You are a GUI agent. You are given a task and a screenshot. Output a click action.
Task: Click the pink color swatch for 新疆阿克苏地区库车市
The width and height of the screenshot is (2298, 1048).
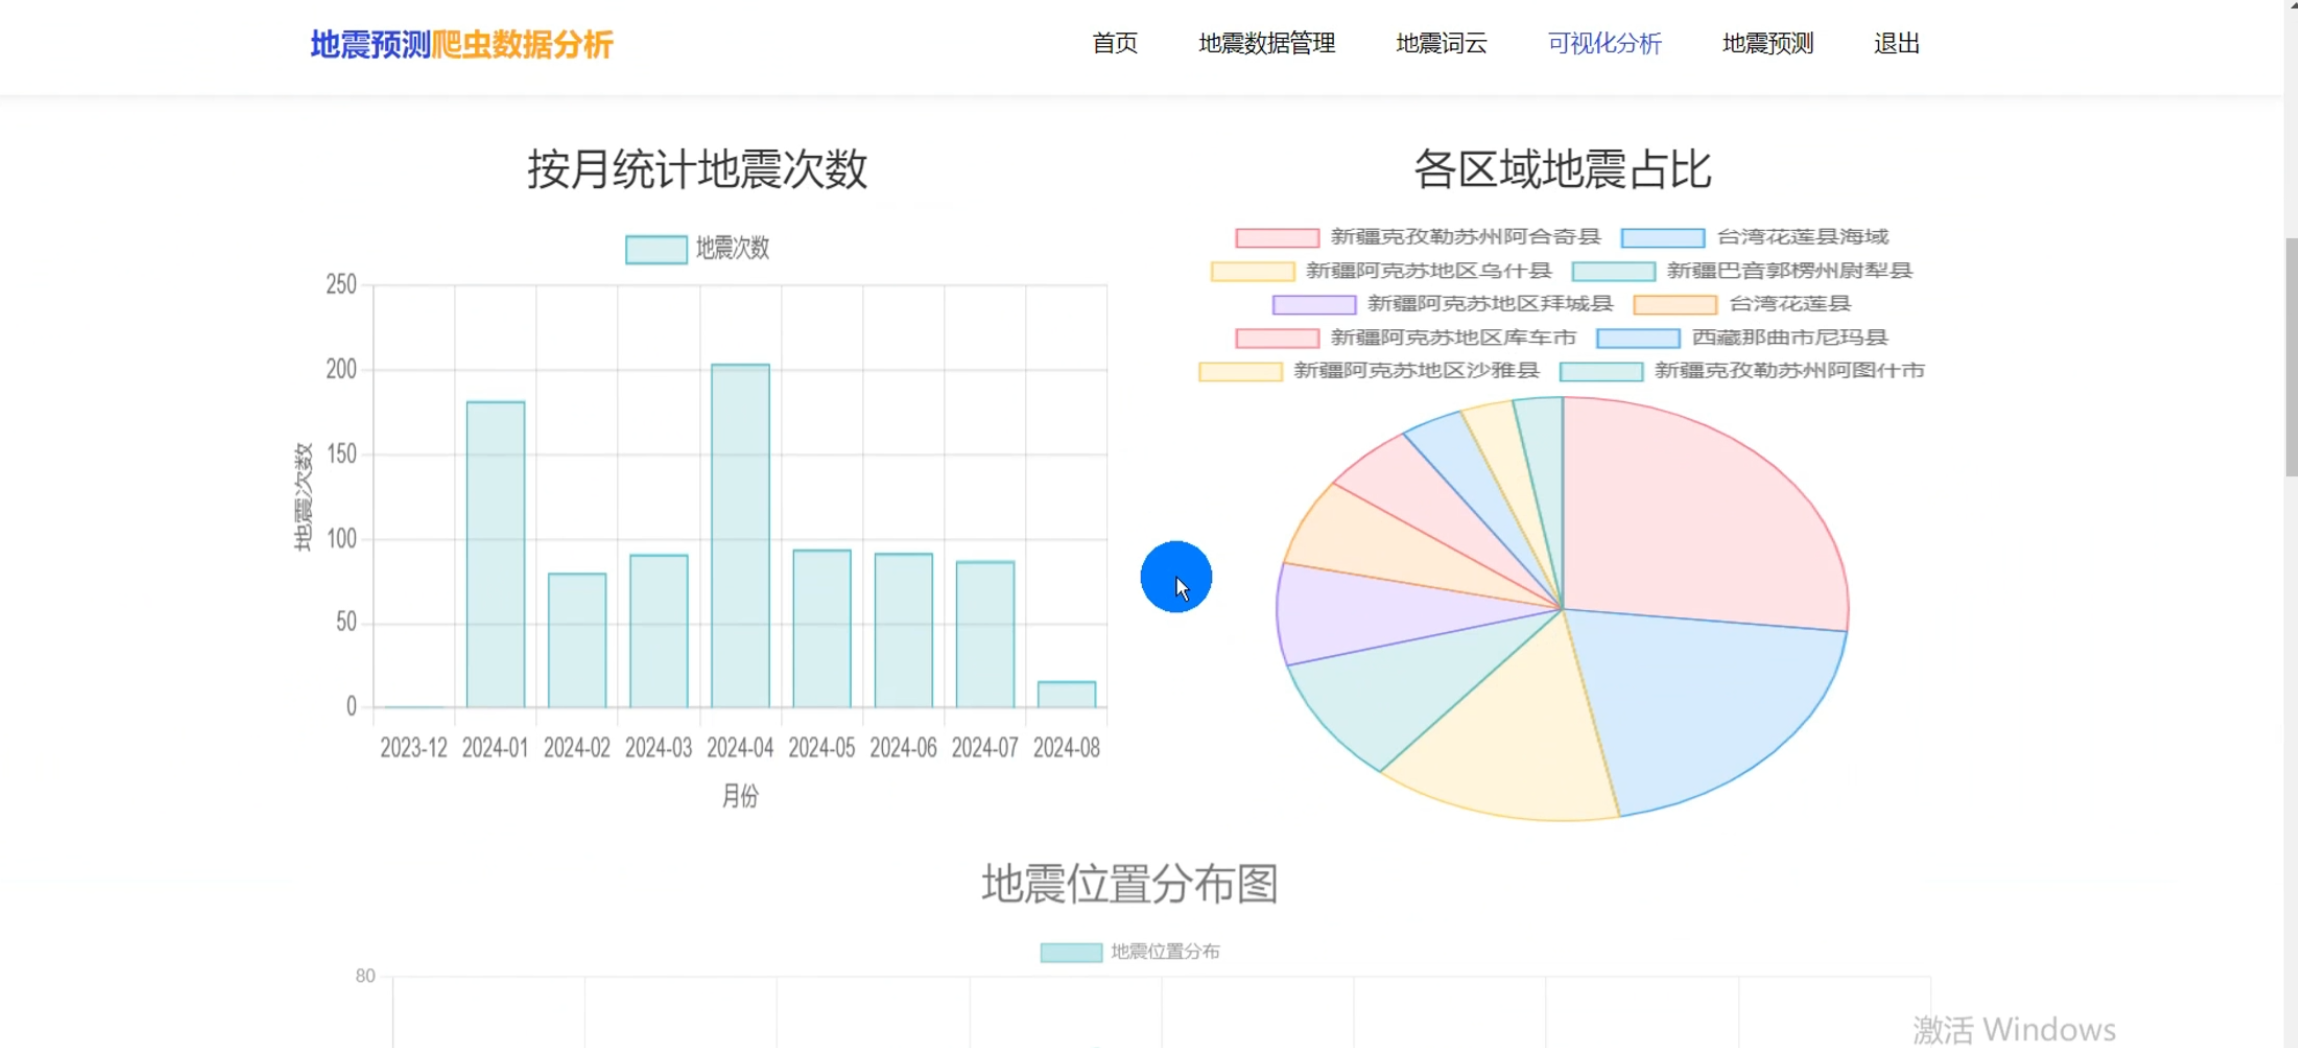(1277, 337)
